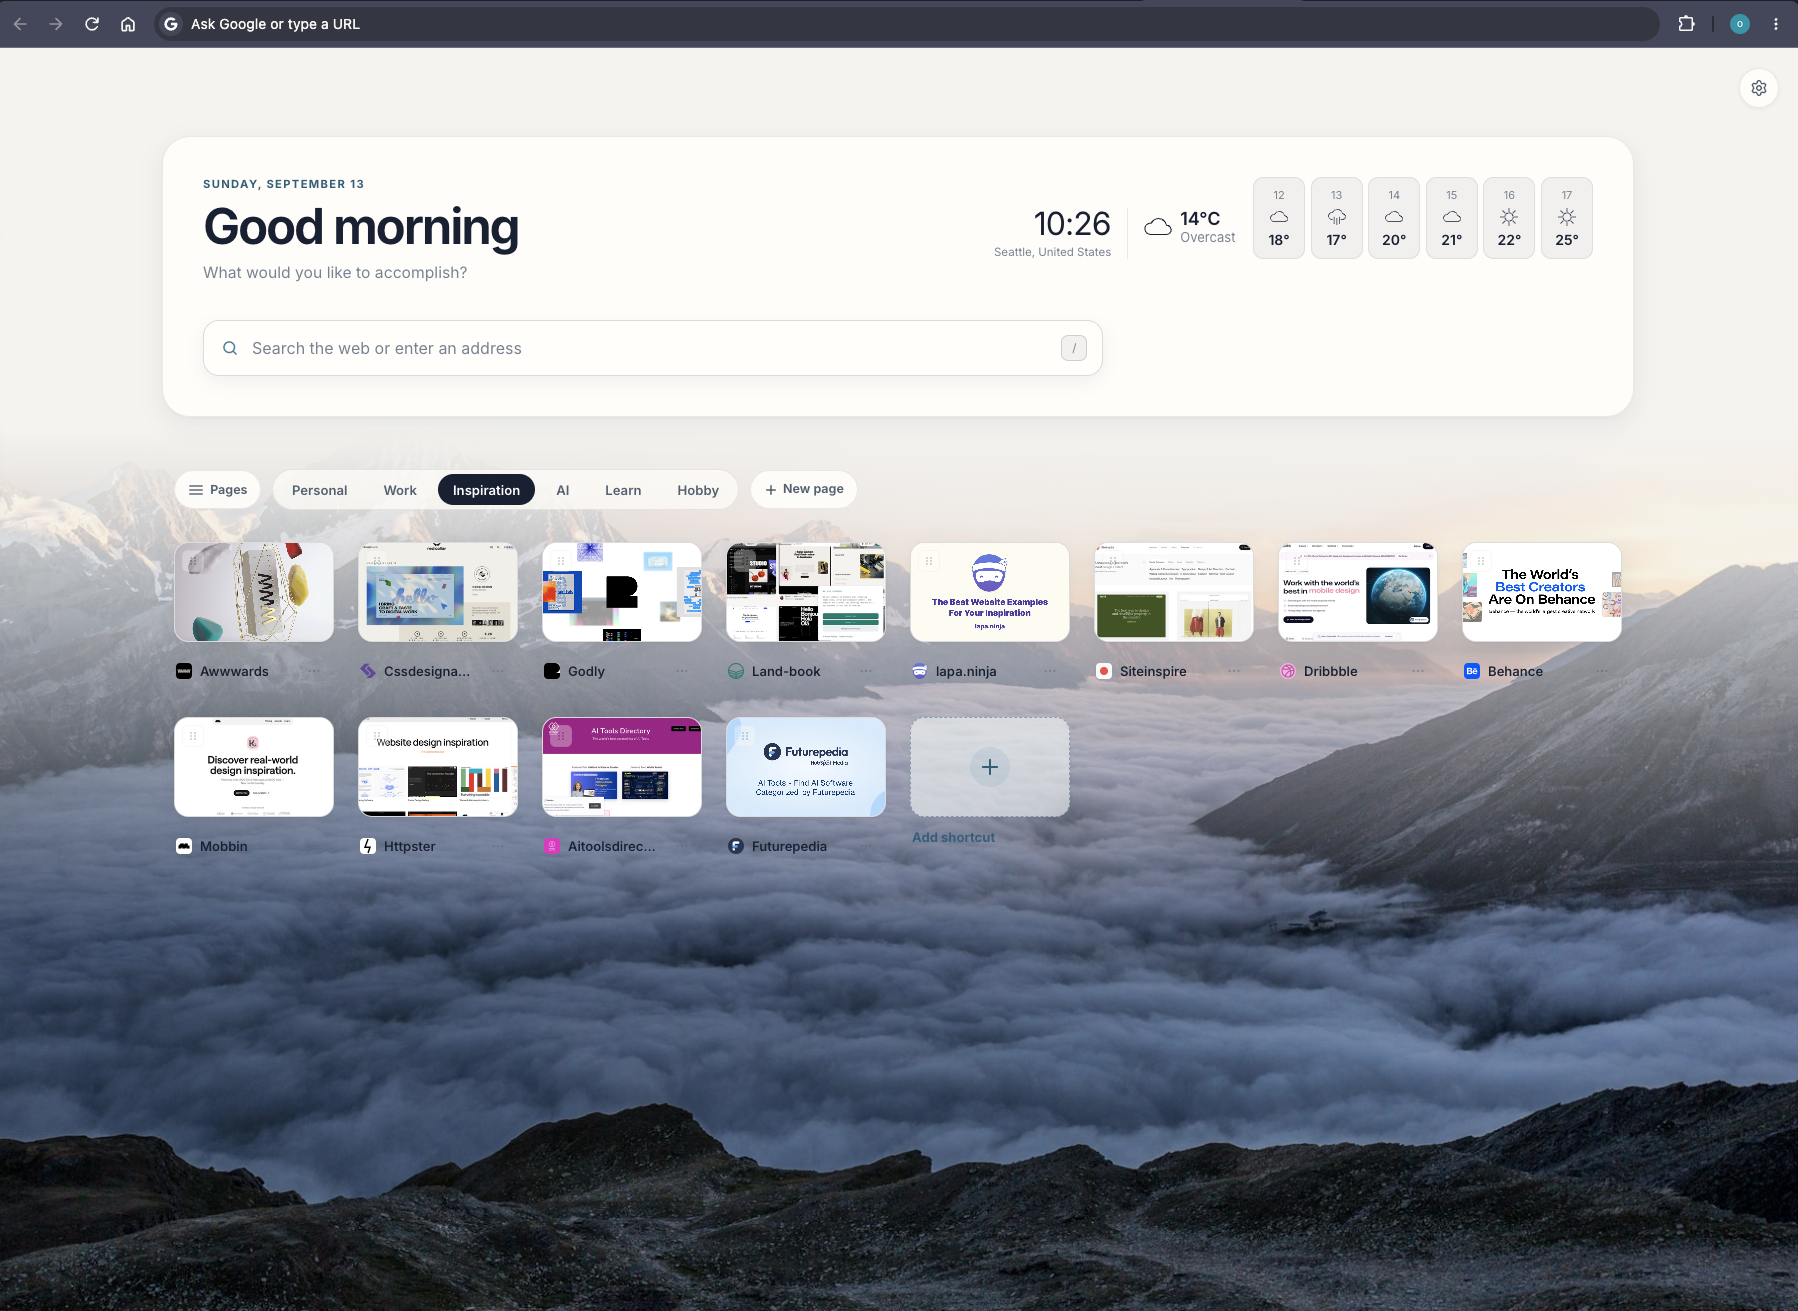Click the plus icon in Add shortcut tile
Image resolution: width=1798 pixels, height=1311 pixels.
[990, 767]
